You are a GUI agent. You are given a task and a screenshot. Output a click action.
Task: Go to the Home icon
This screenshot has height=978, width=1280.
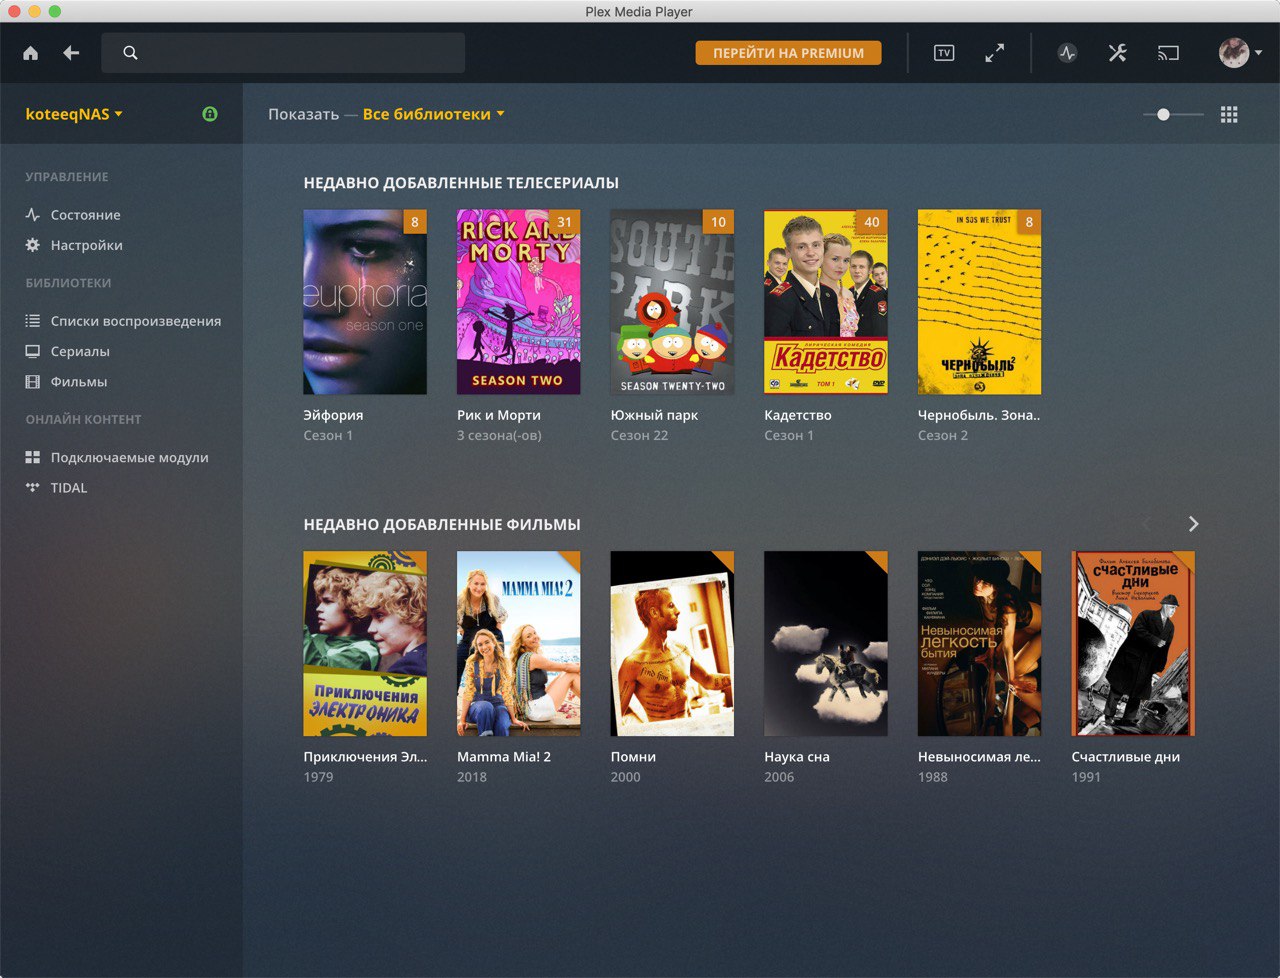pyautogui.click(x=31, y=53)
